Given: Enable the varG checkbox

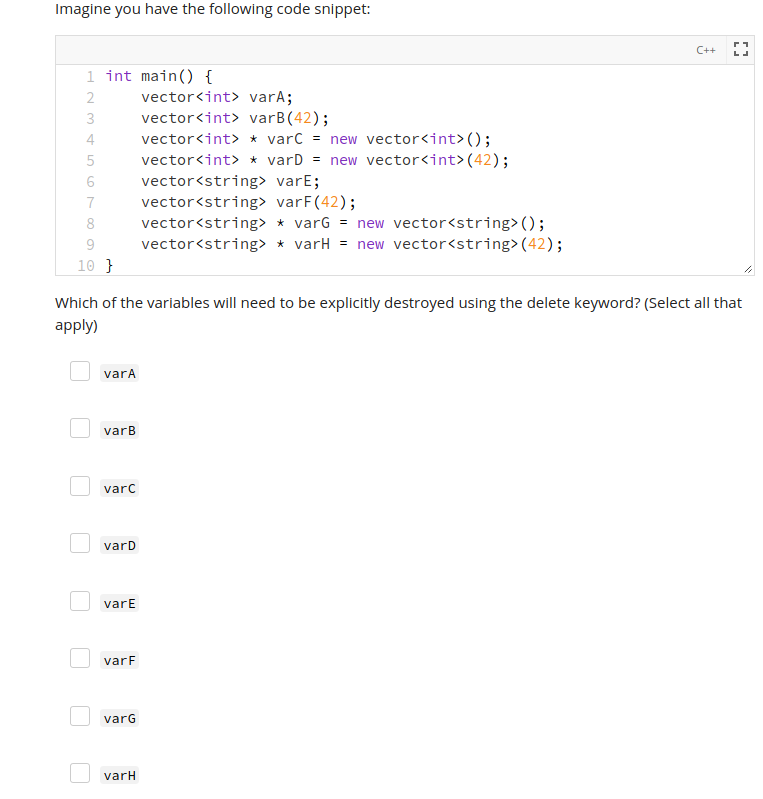Looking at the screenshot, I should pos(80,716).
